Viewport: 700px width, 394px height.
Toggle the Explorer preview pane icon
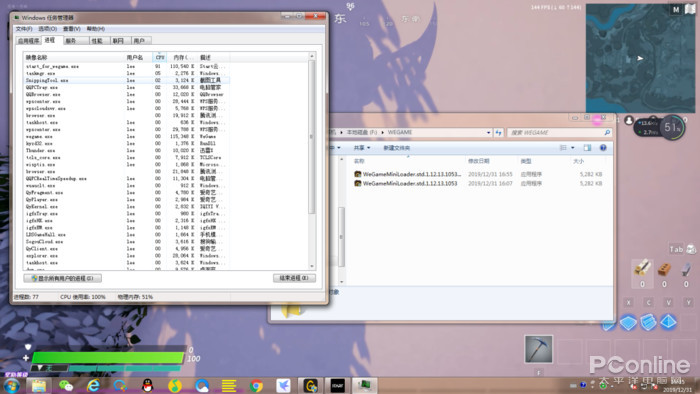pos(587,148)
